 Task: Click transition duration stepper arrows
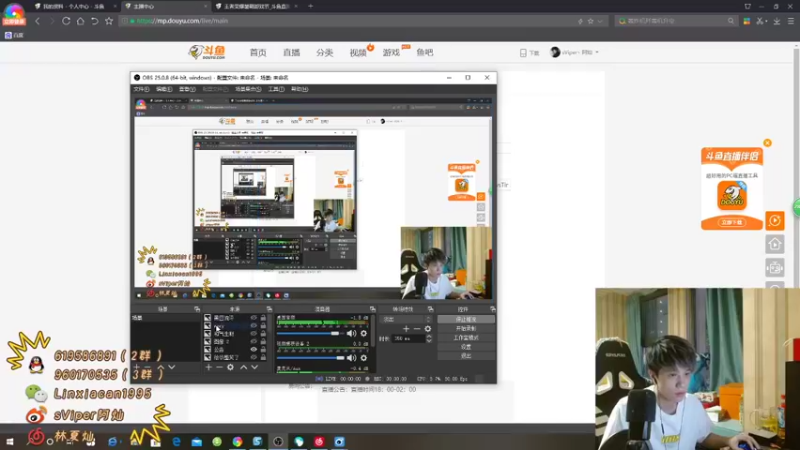tap(429, 338)
